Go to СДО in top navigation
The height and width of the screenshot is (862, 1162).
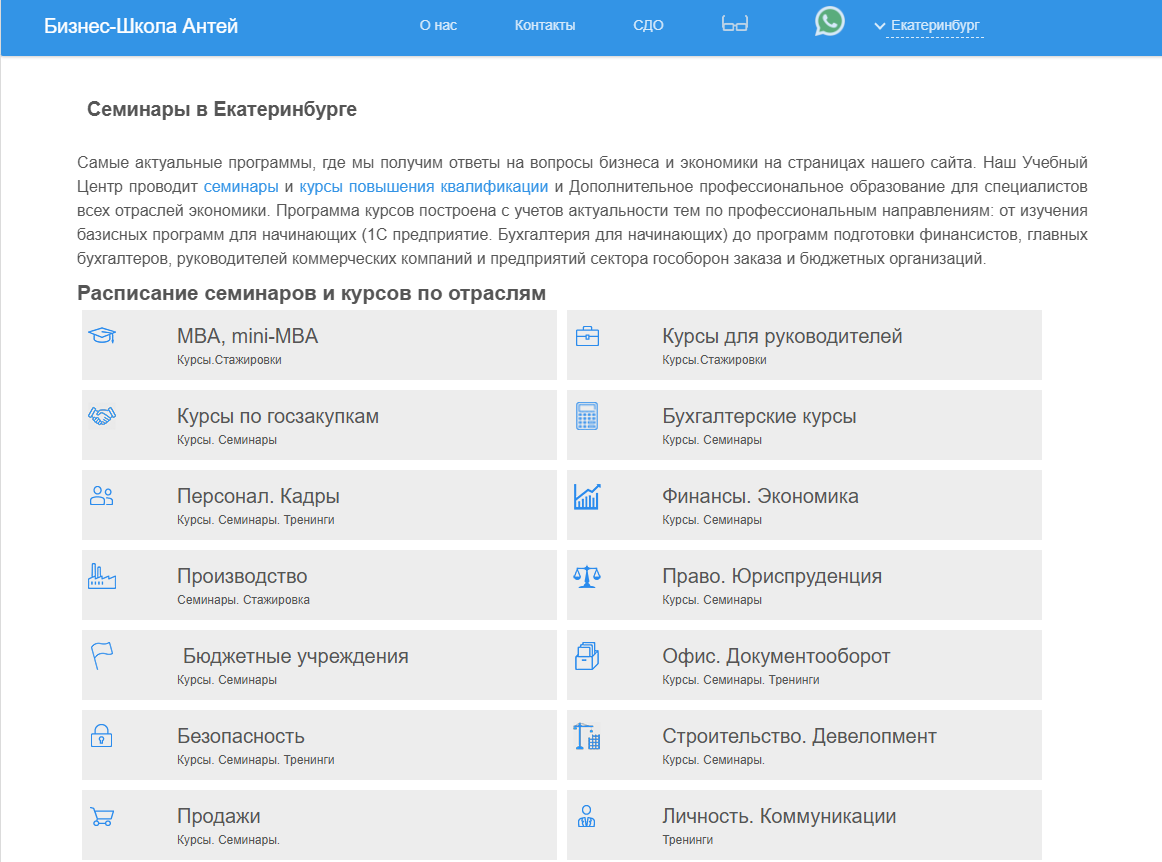648,26
